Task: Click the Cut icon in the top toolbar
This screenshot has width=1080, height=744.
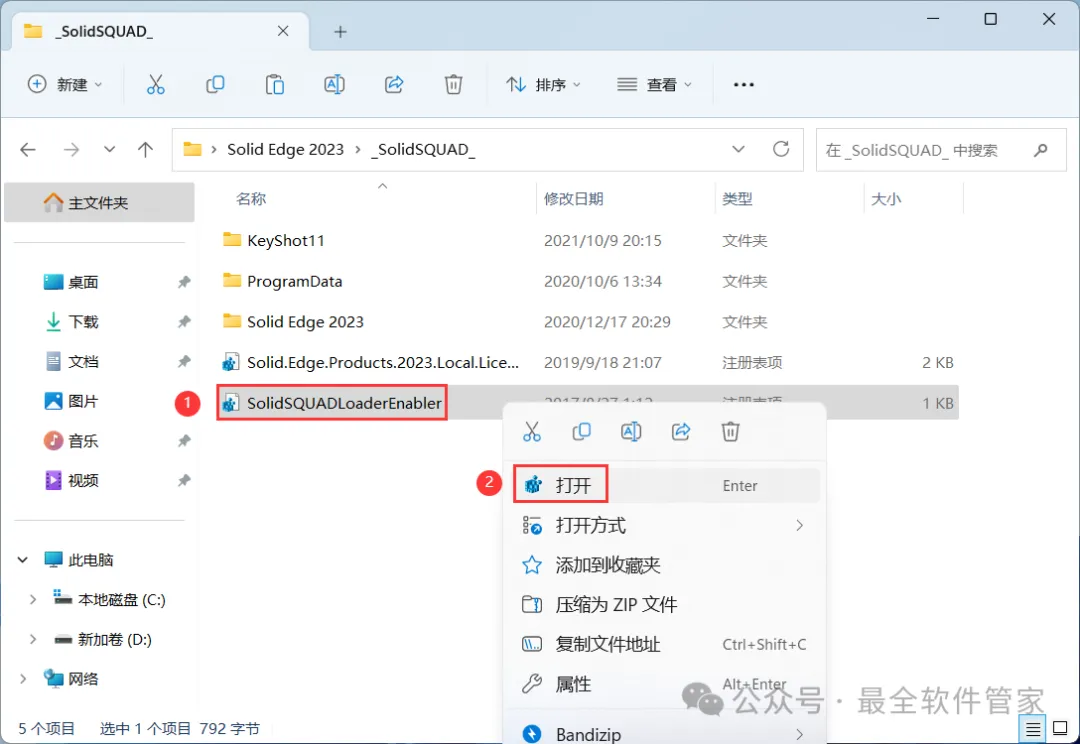Action: pyautogui.click(x=156, y=85)
